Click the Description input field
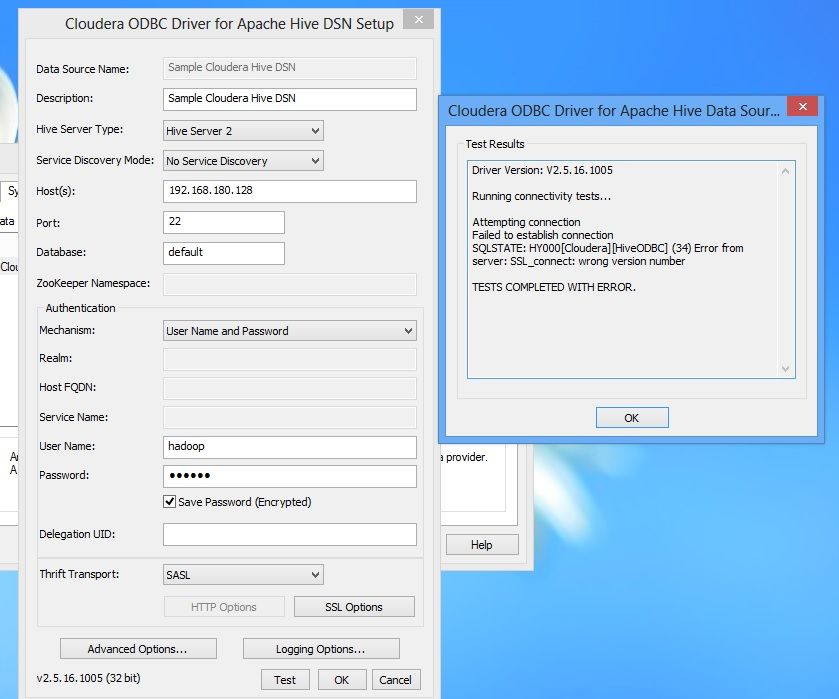Image resolution: width=839 pixels, height=699 pixels. [289, 99]
